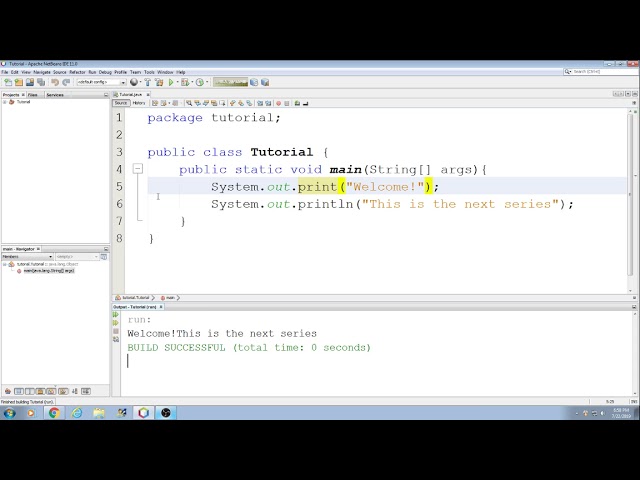Click the Next Bookmark icon
The image size is (640, 480).
coord(241,103)
